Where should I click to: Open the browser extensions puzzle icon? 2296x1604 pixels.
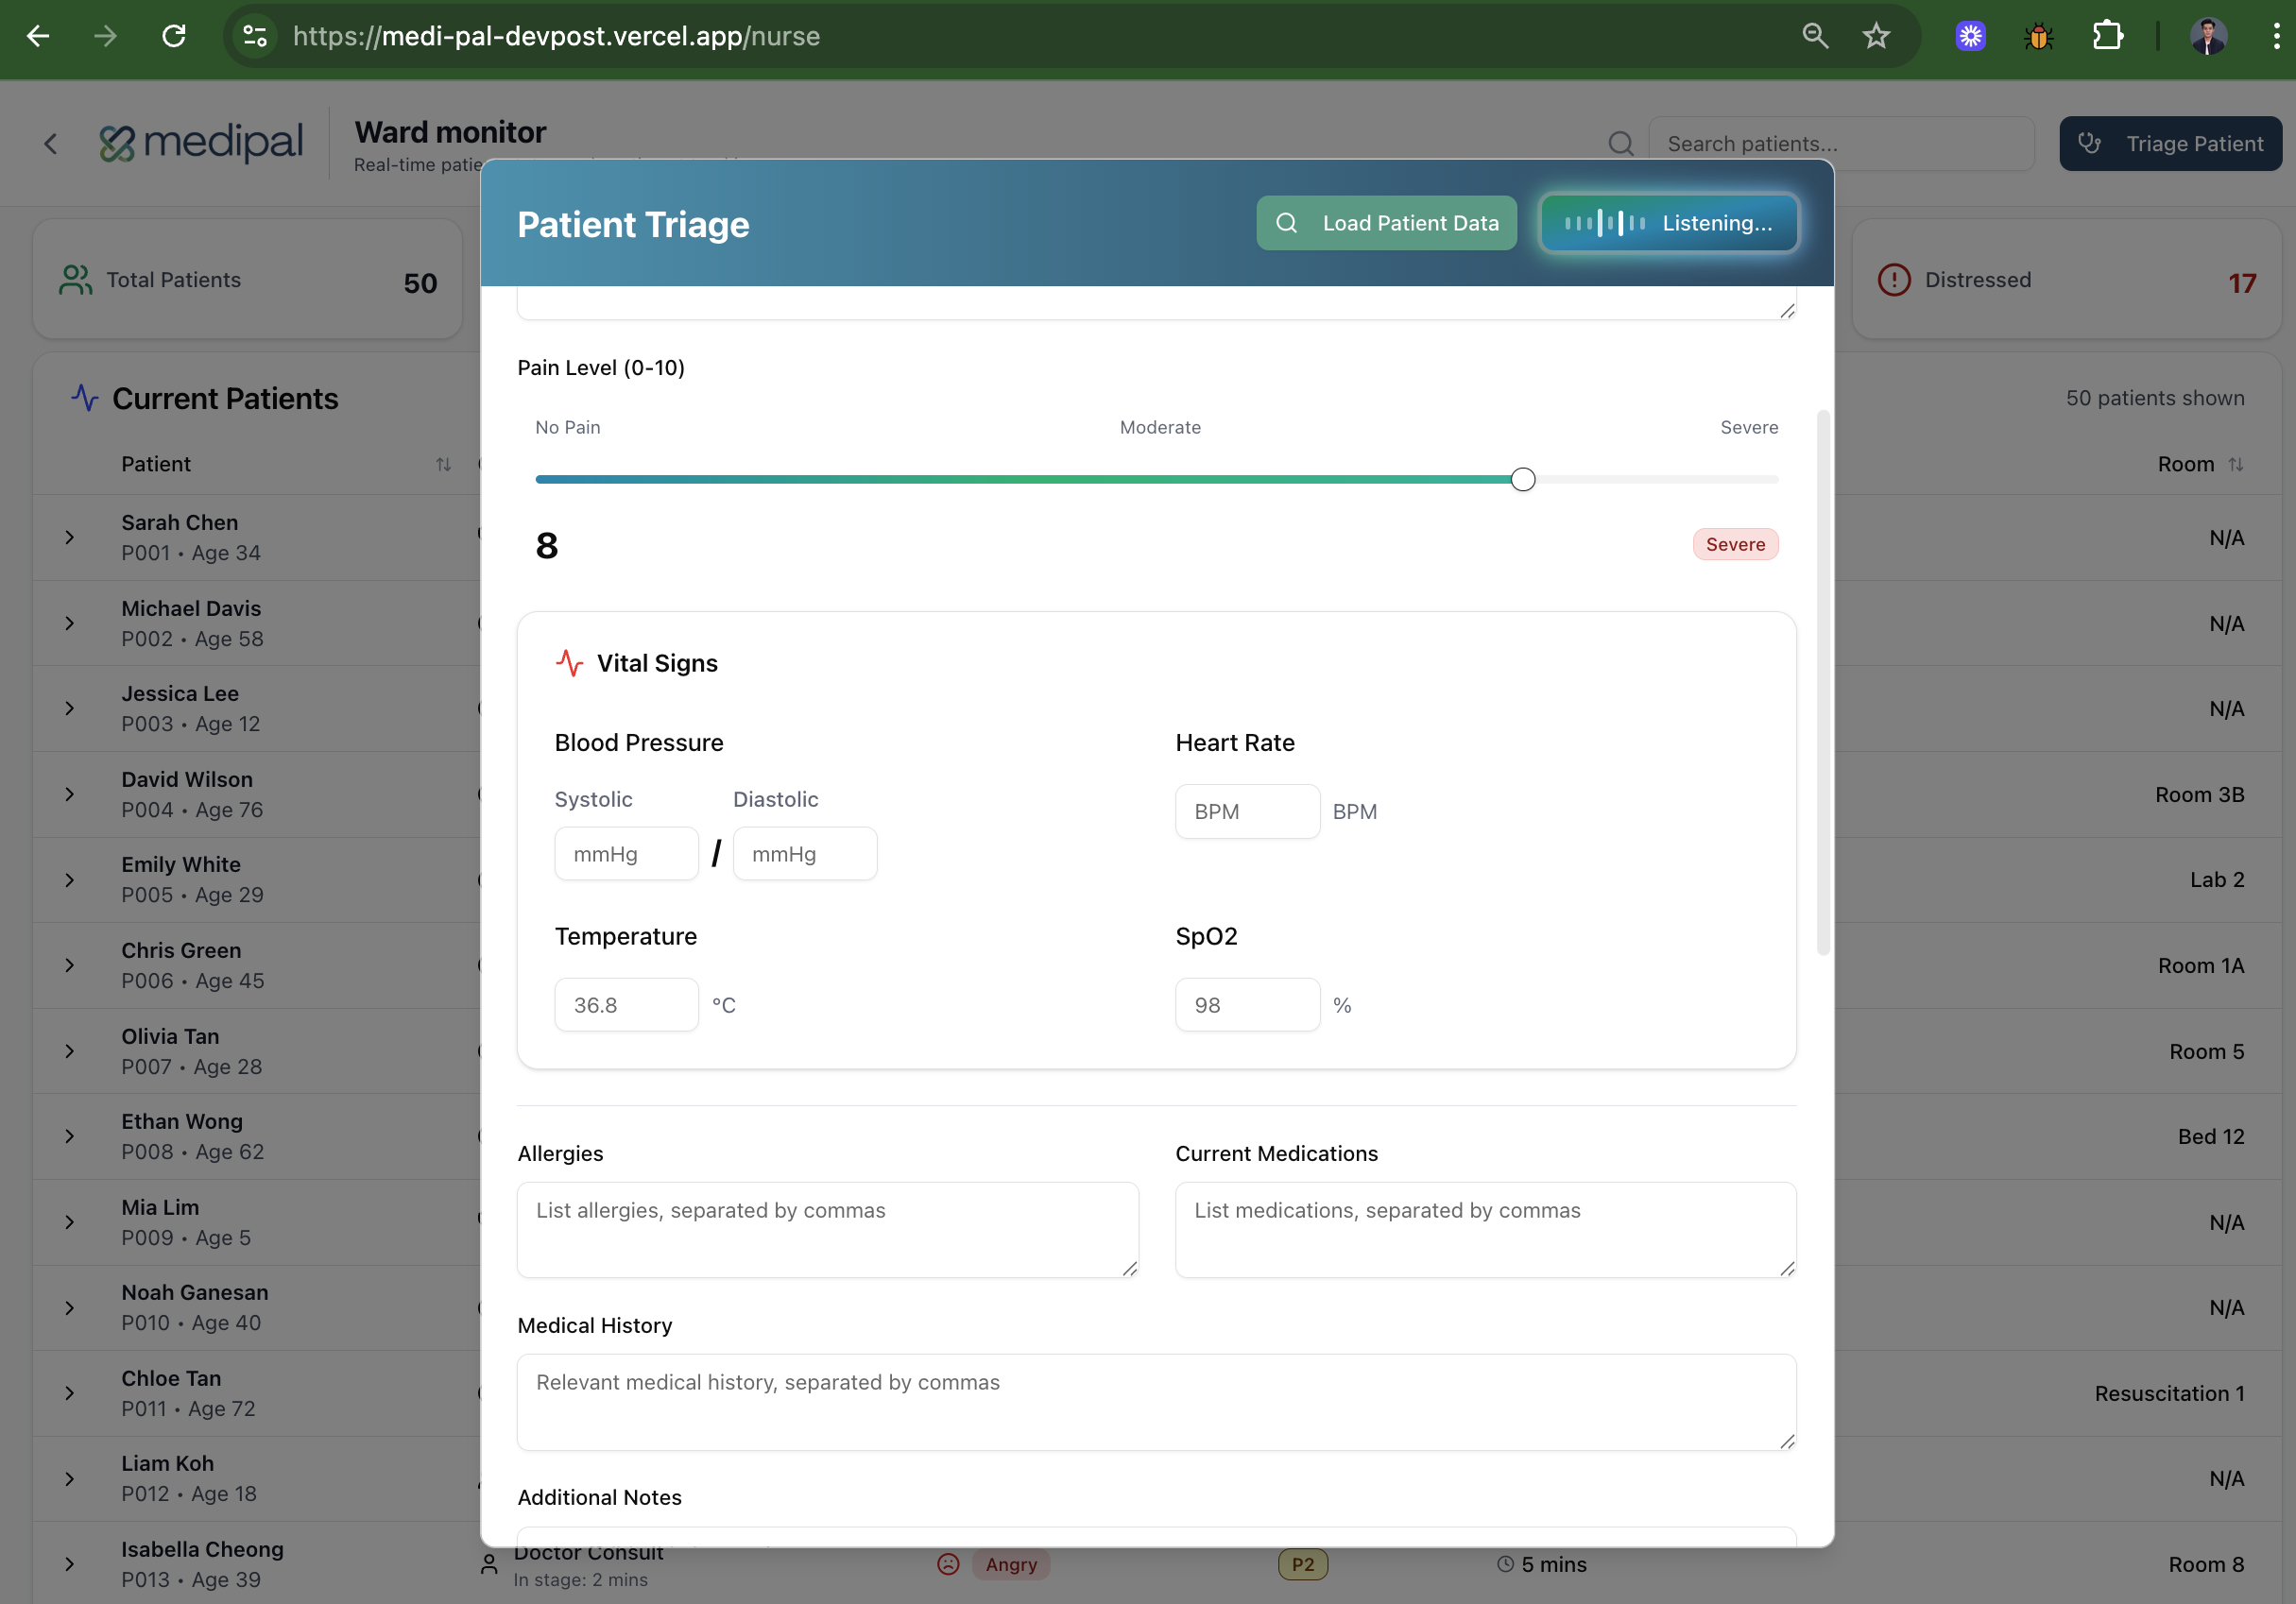[2106, 36]
